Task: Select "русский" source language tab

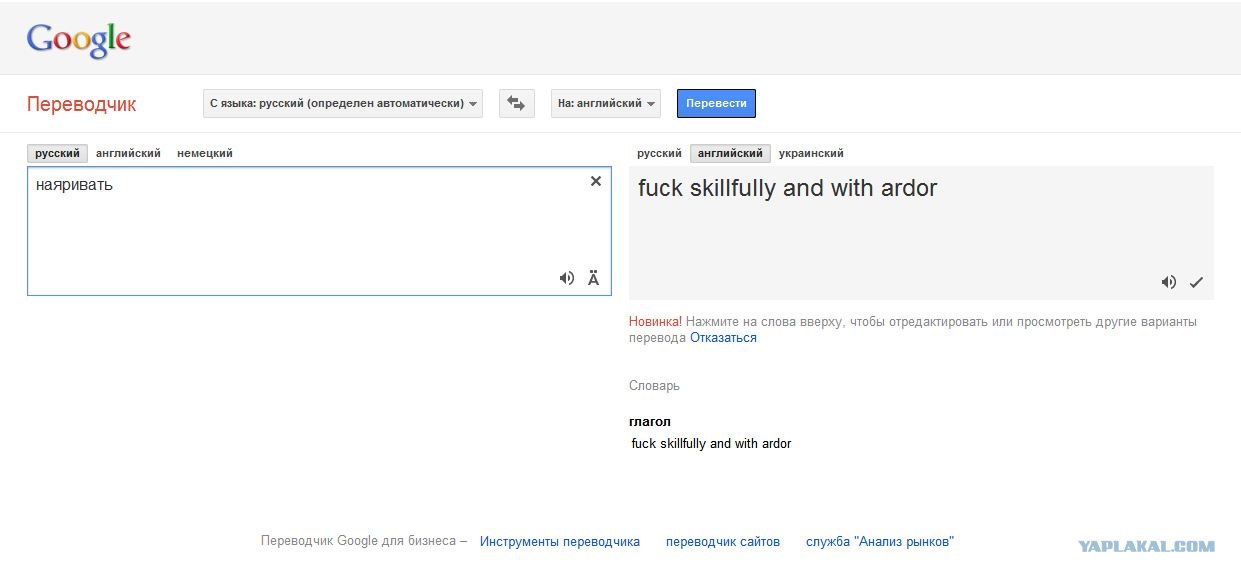Action: click(57, 153)
